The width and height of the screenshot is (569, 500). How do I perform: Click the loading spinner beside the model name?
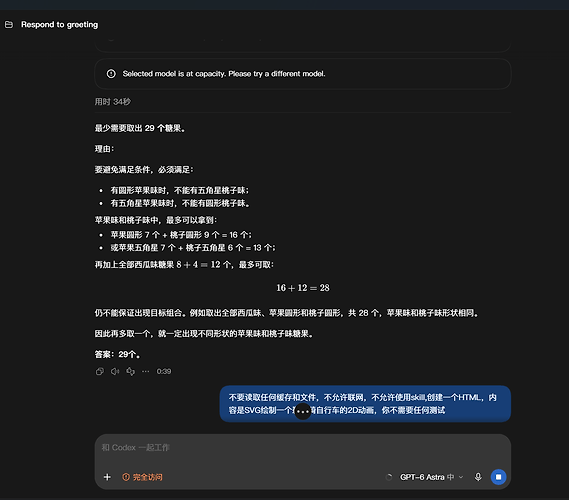pos(389,477)
